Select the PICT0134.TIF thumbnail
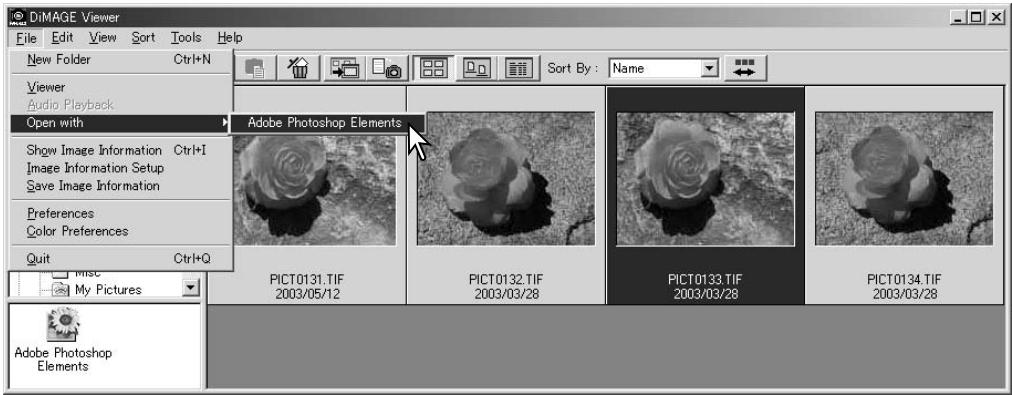 pos(904,179)
